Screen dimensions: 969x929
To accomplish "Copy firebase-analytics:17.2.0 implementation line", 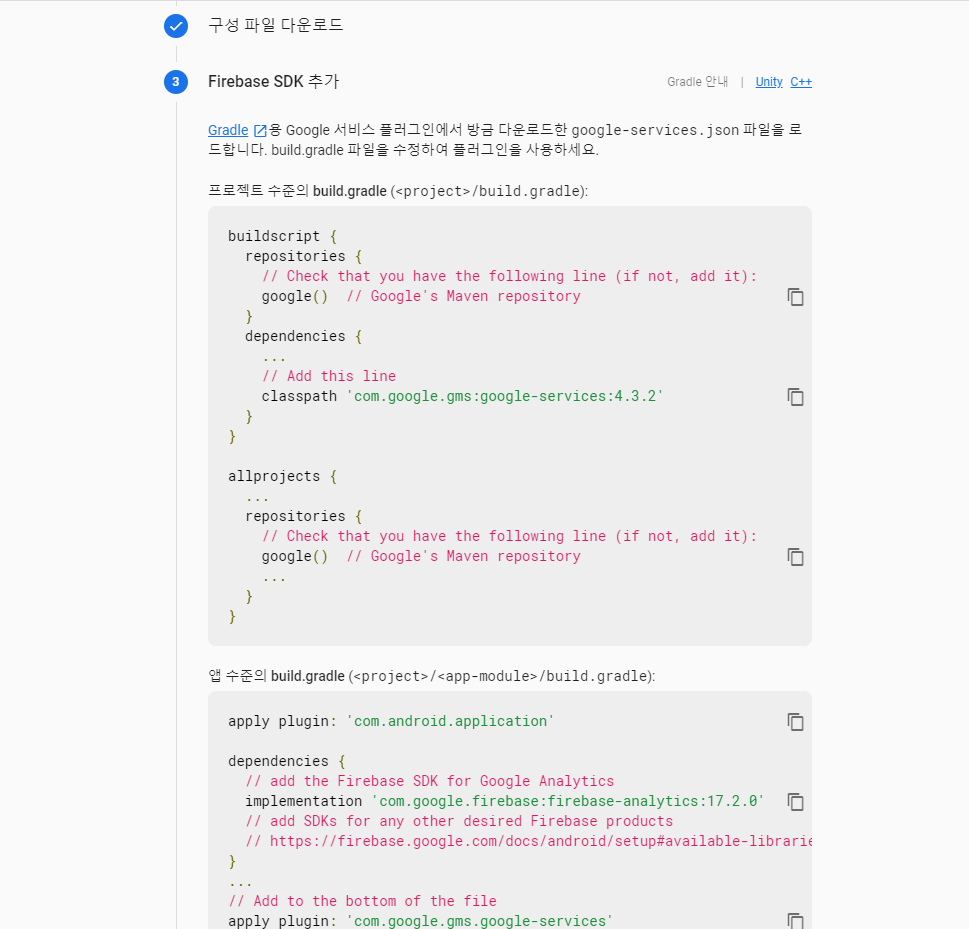I will [x=795, y=802].
